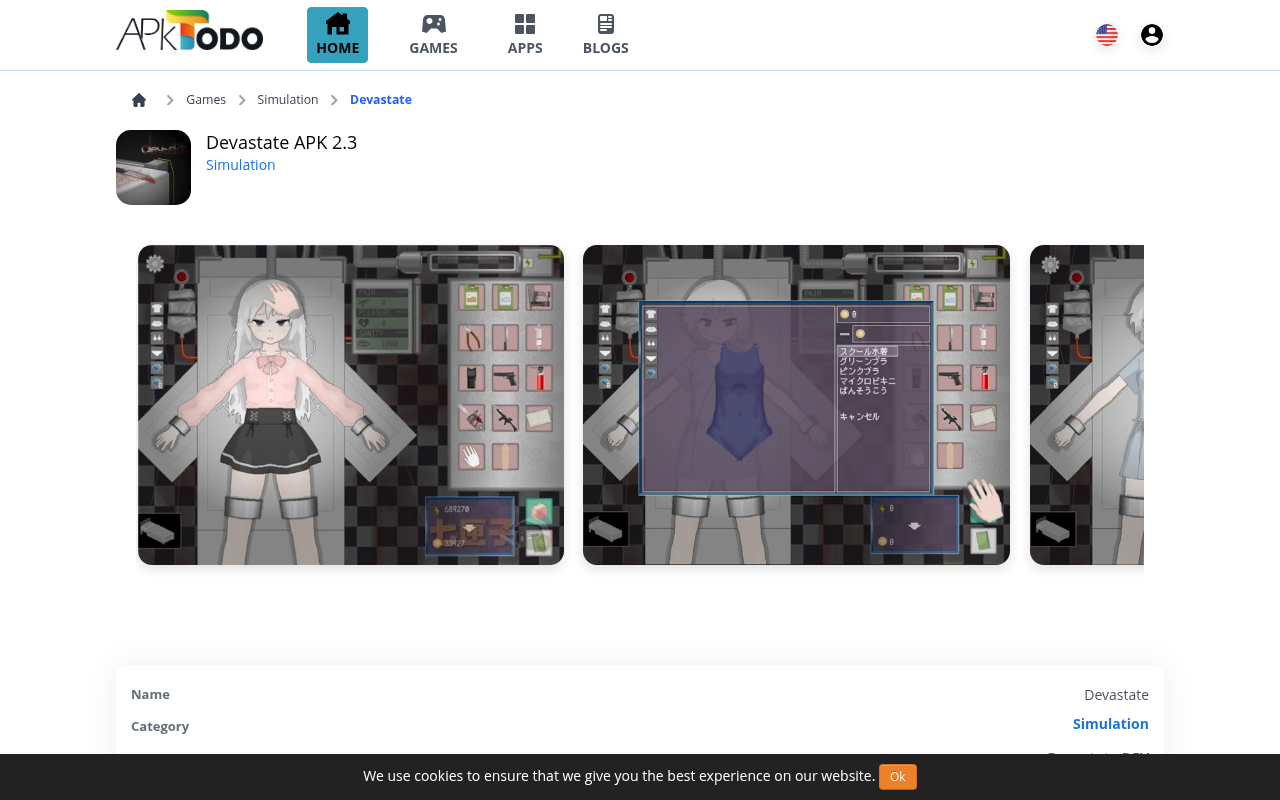
Task: Click the Devastate APK 2.3 title text
Action: (281, 142)
